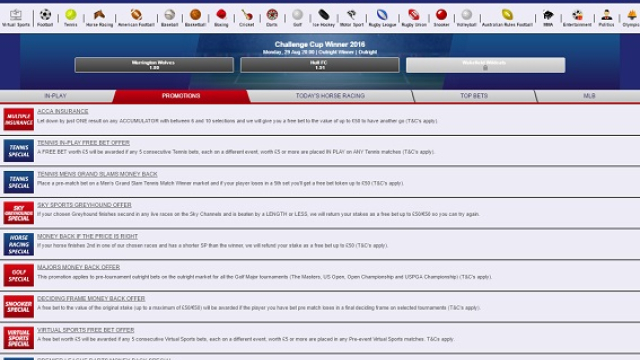The width and height of the screenshot is (640, 360).
Task: Bet on Warrington Wolves odds button
Action: tap(154, 65)
